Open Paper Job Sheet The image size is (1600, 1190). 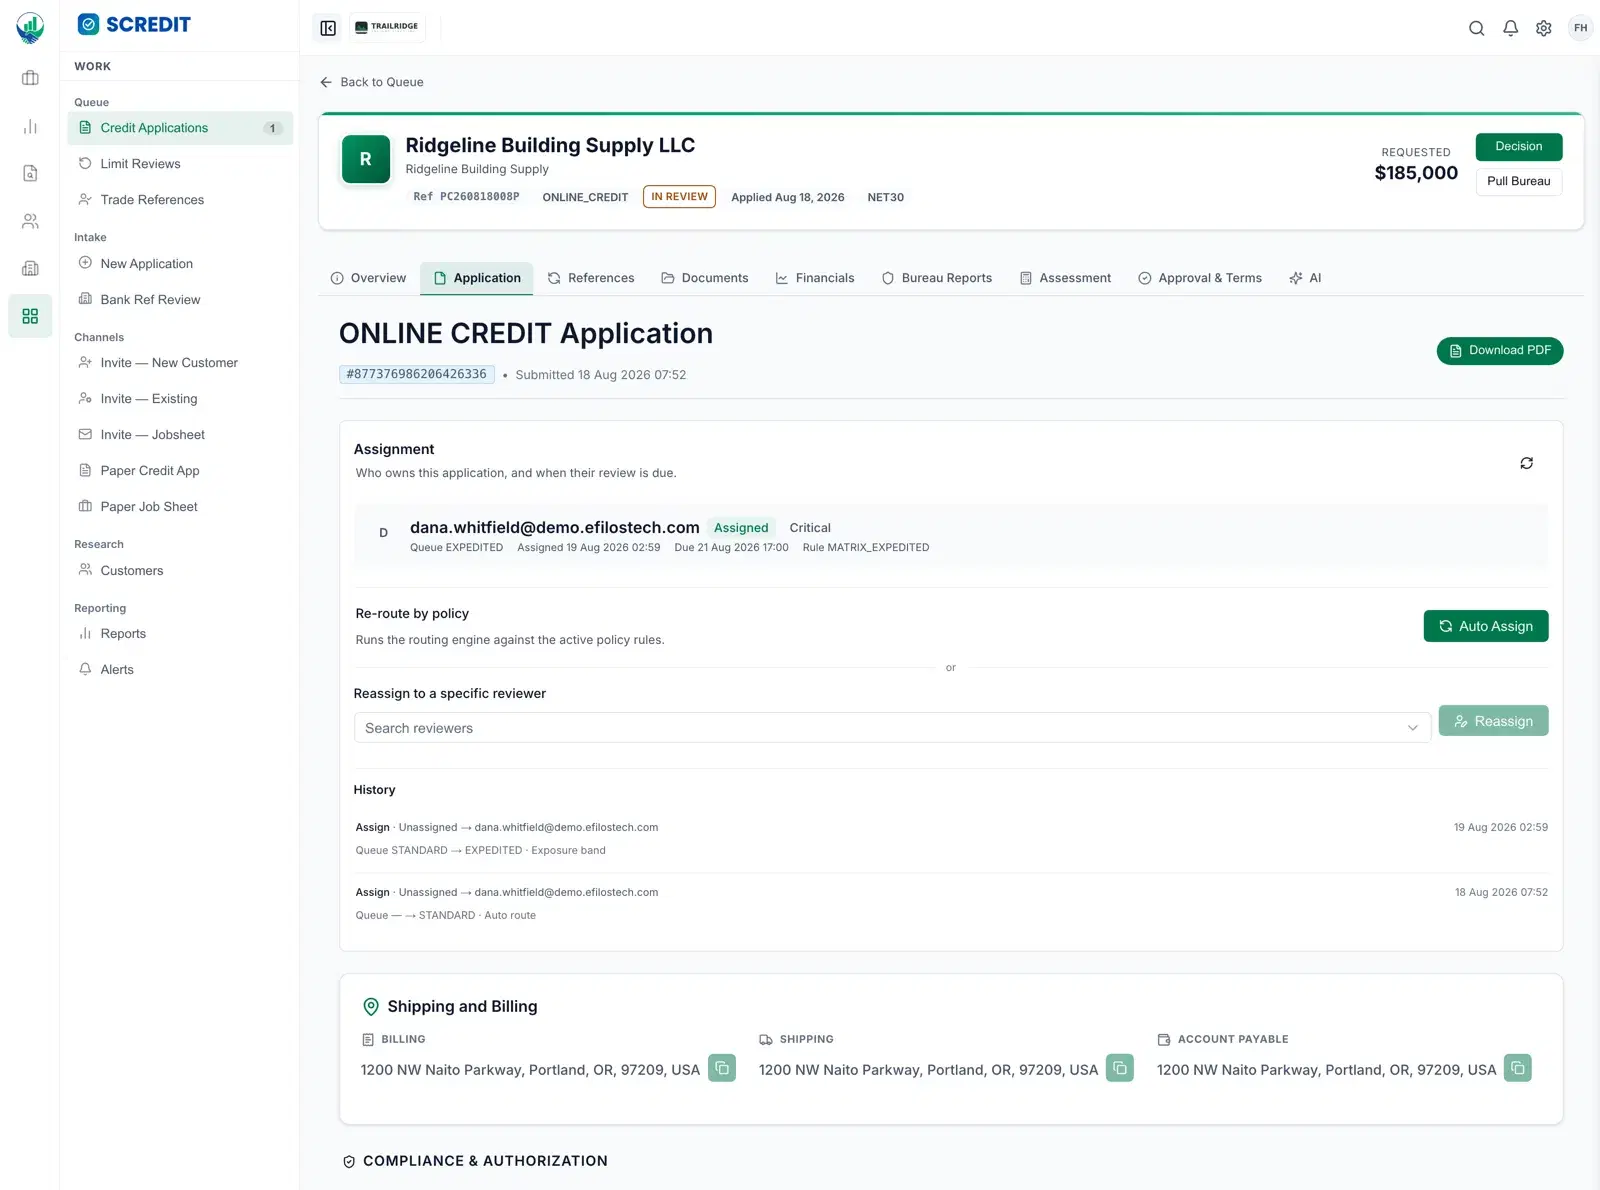(180, 507)
